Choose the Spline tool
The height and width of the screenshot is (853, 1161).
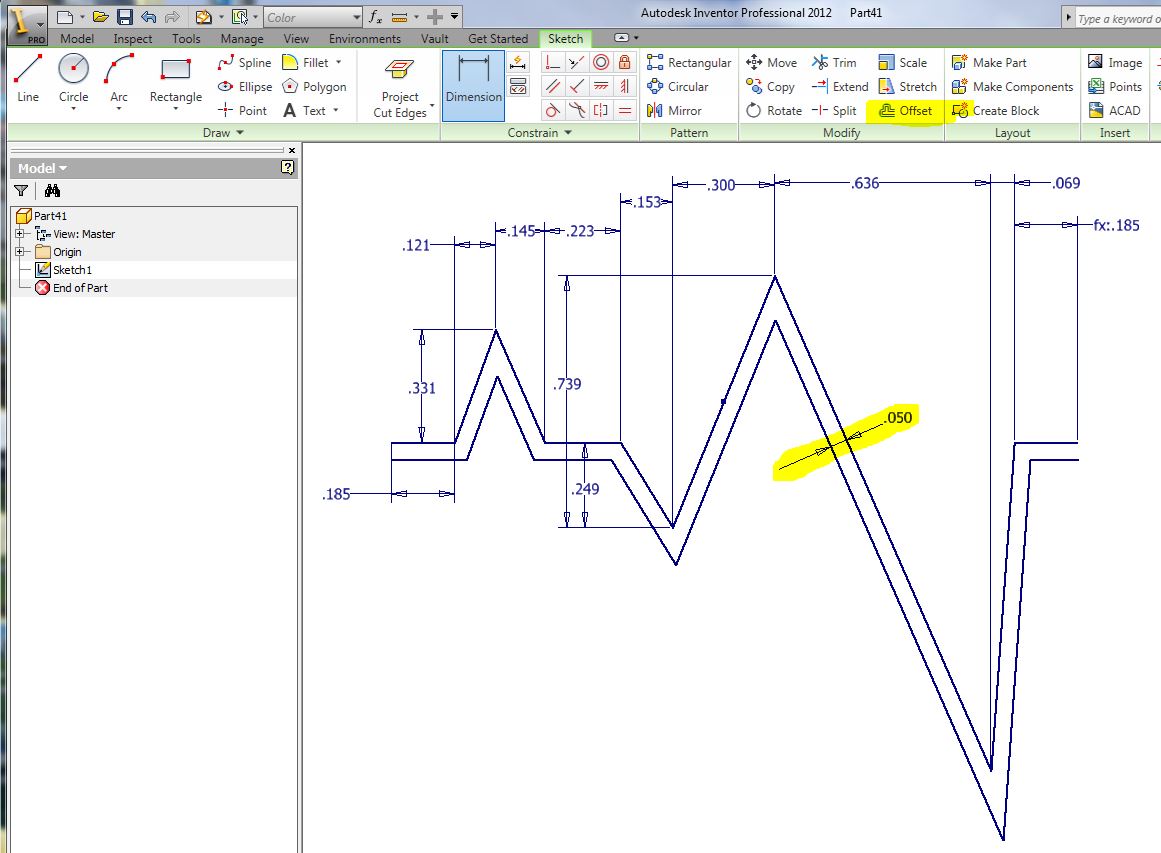(x=244, y=63)
